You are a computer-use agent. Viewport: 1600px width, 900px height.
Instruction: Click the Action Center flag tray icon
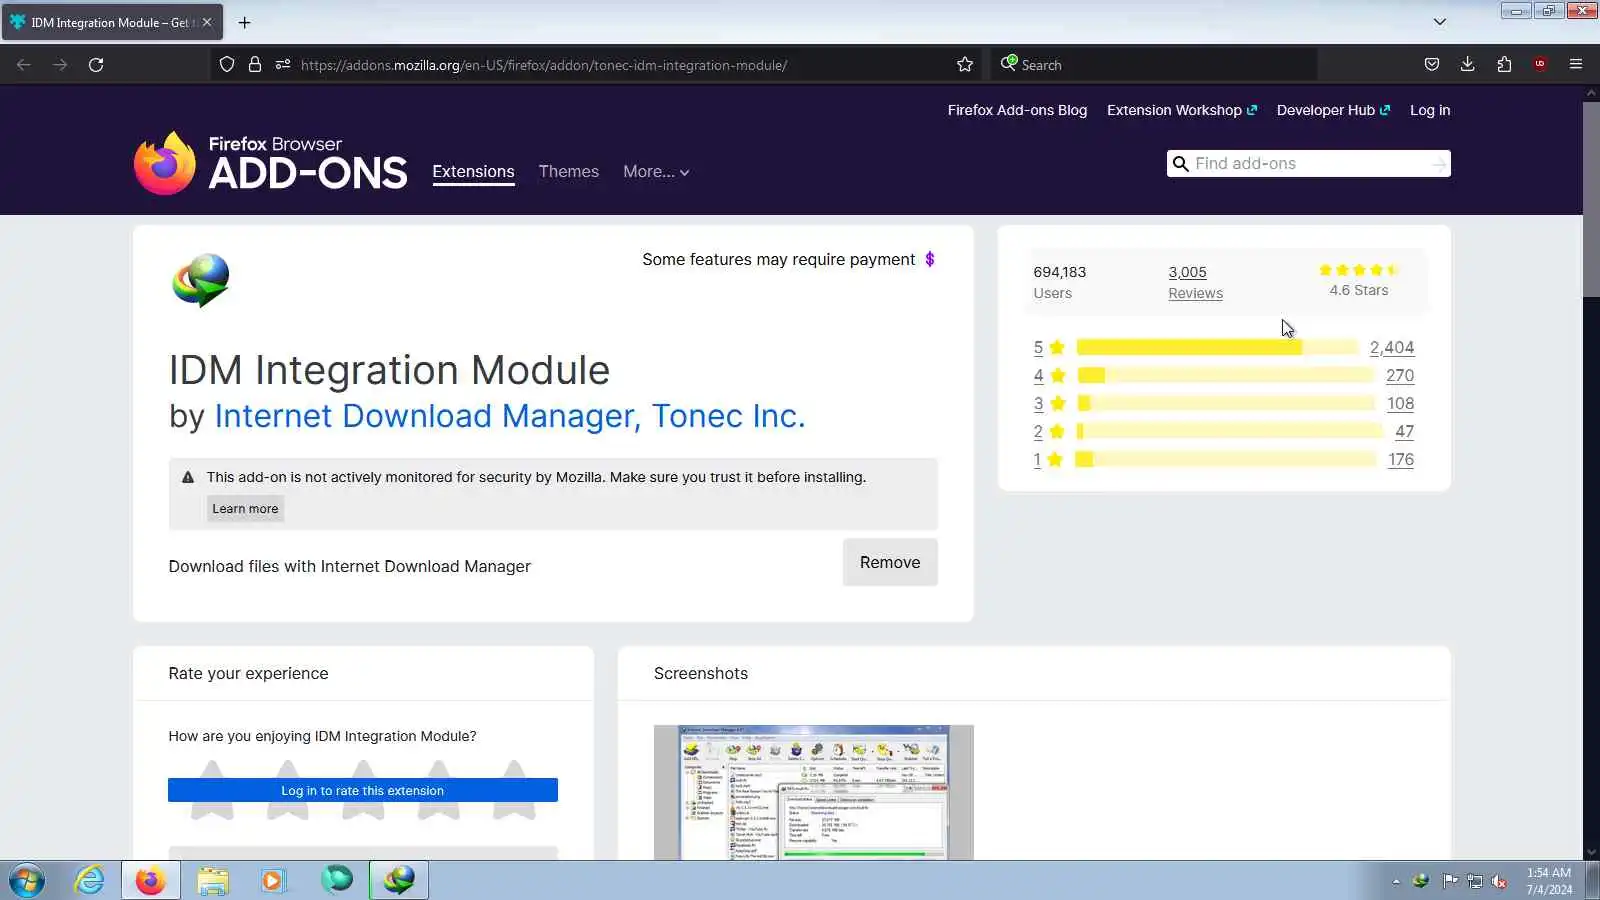pos(1450,881)
